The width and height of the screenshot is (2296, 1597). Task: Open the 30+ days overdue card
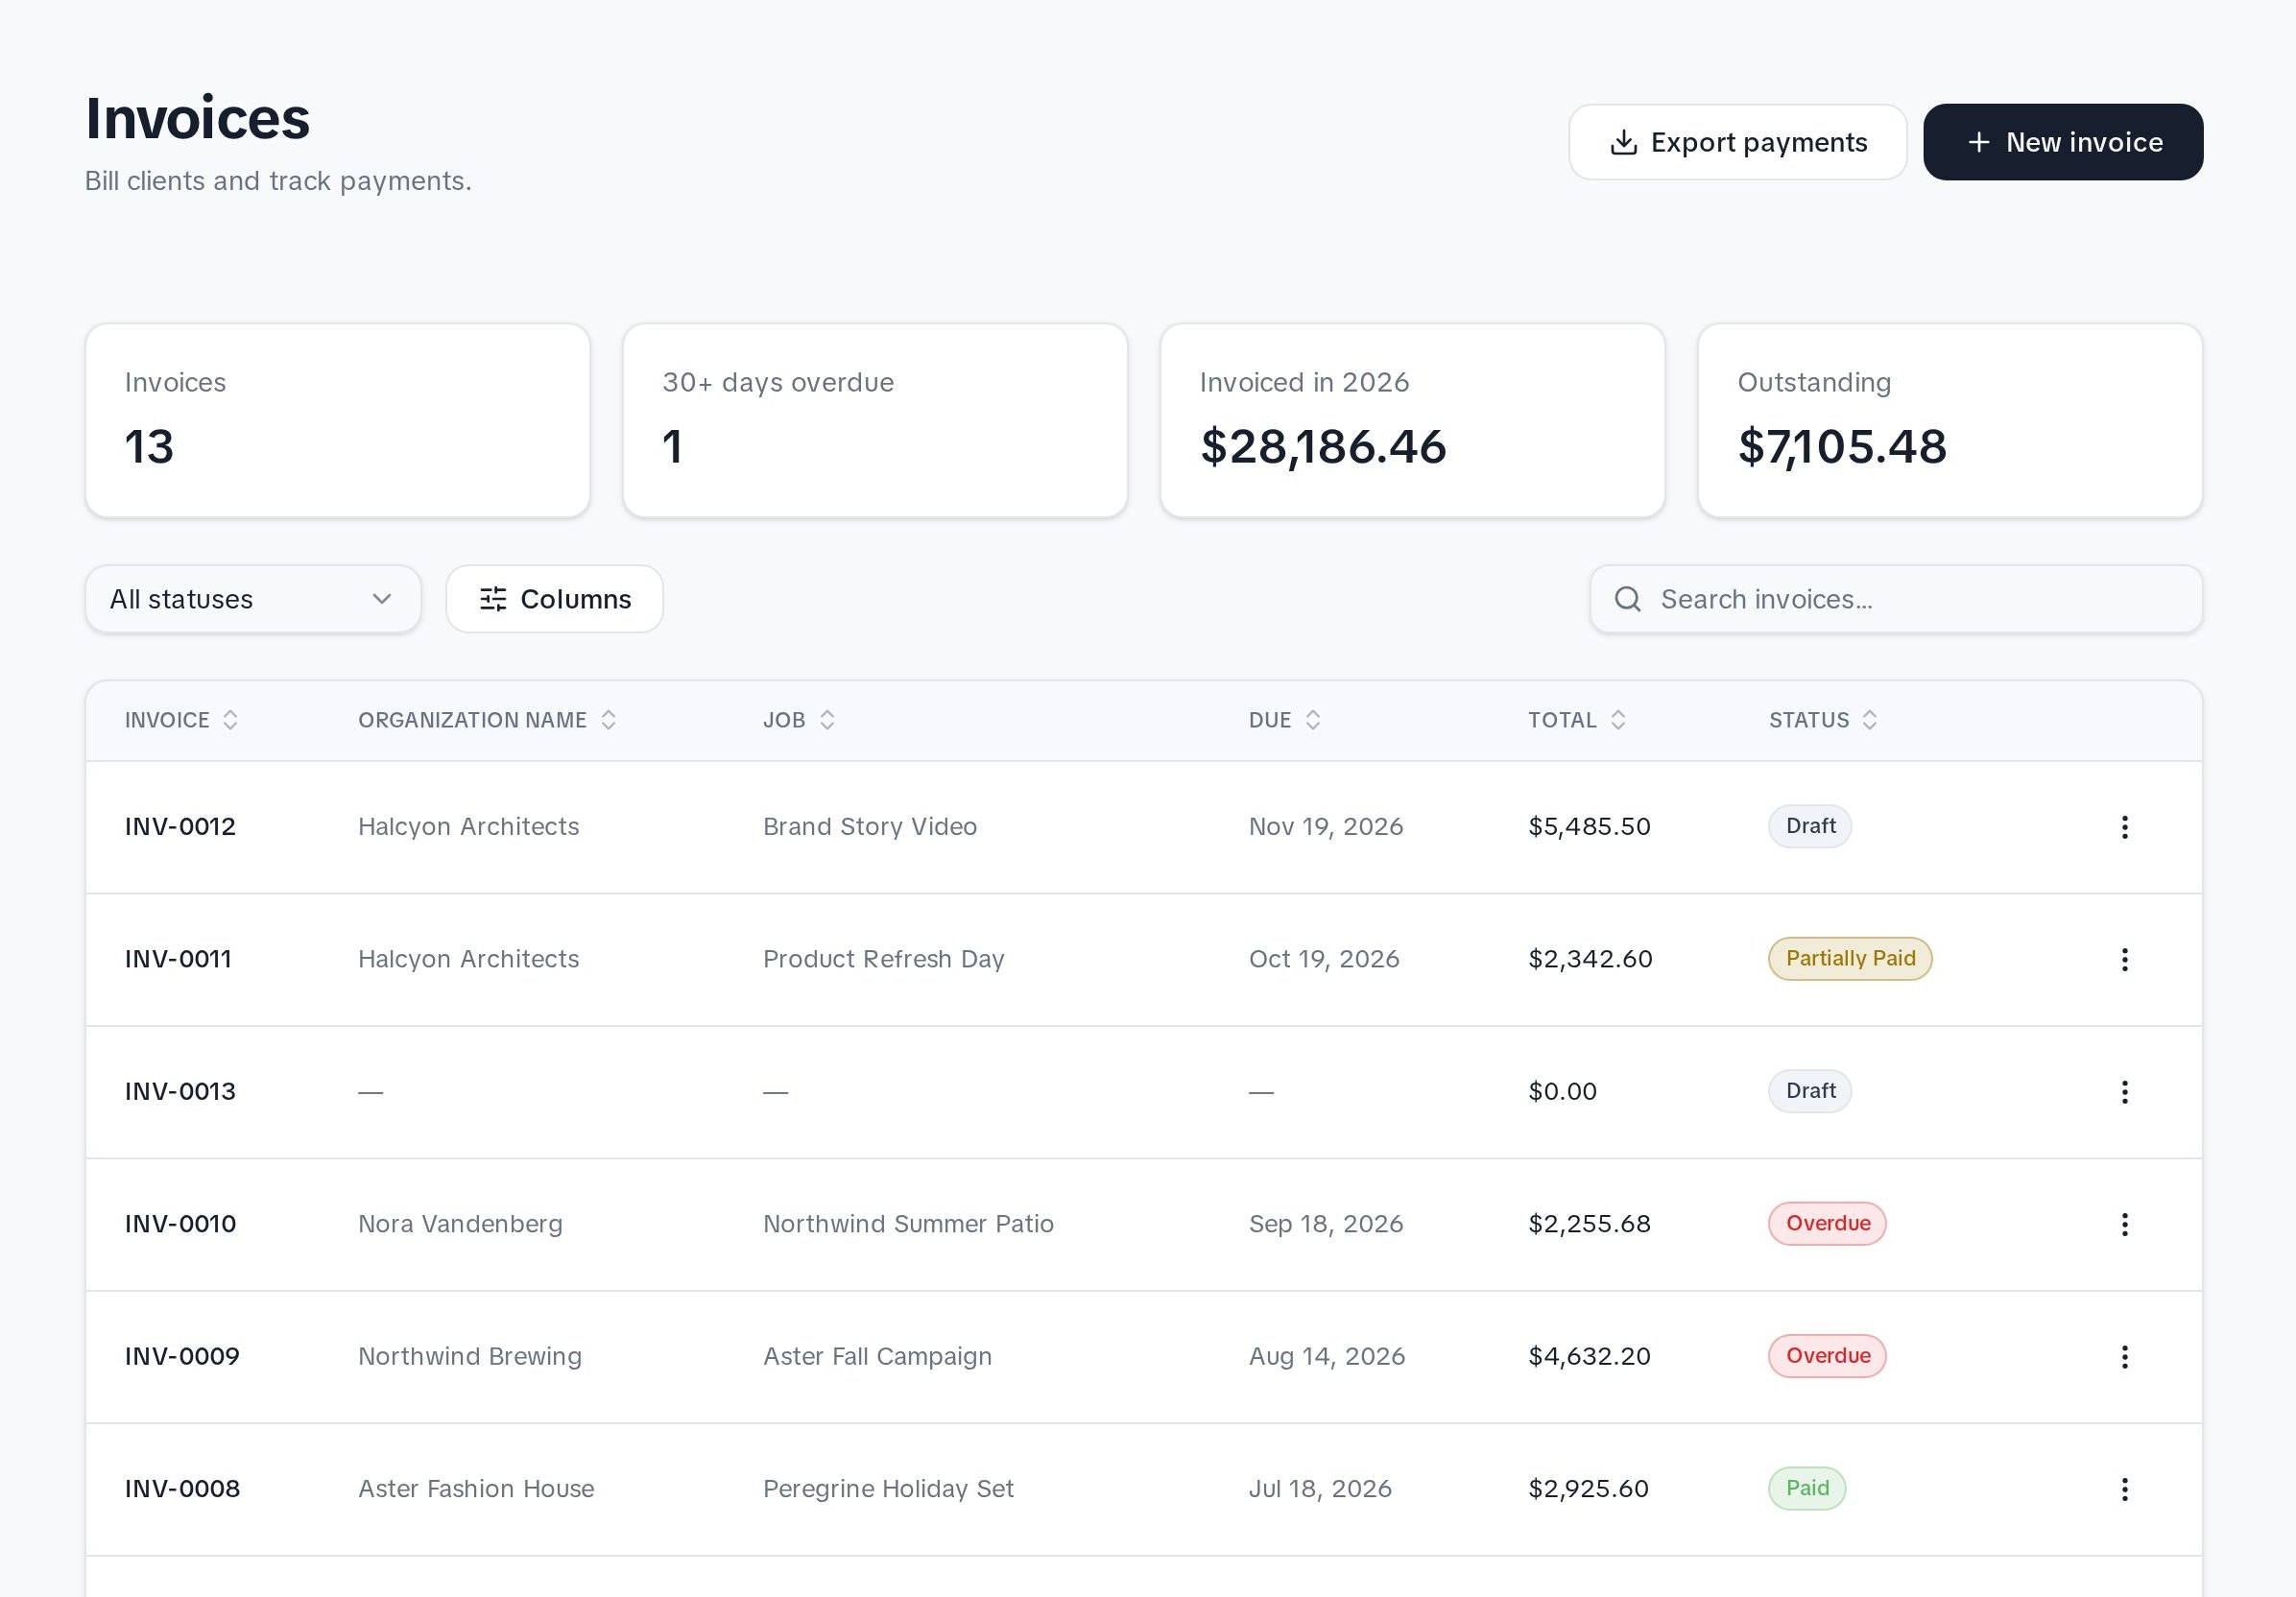click(875, 420)
